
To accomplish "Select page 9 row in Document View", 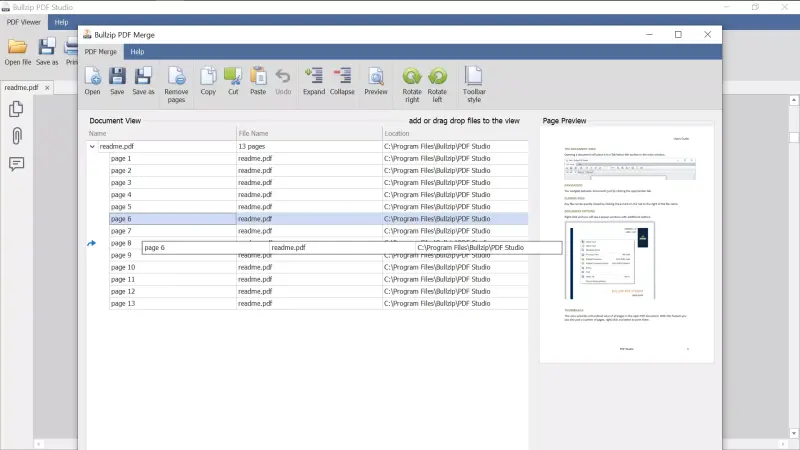I will 319,255.
